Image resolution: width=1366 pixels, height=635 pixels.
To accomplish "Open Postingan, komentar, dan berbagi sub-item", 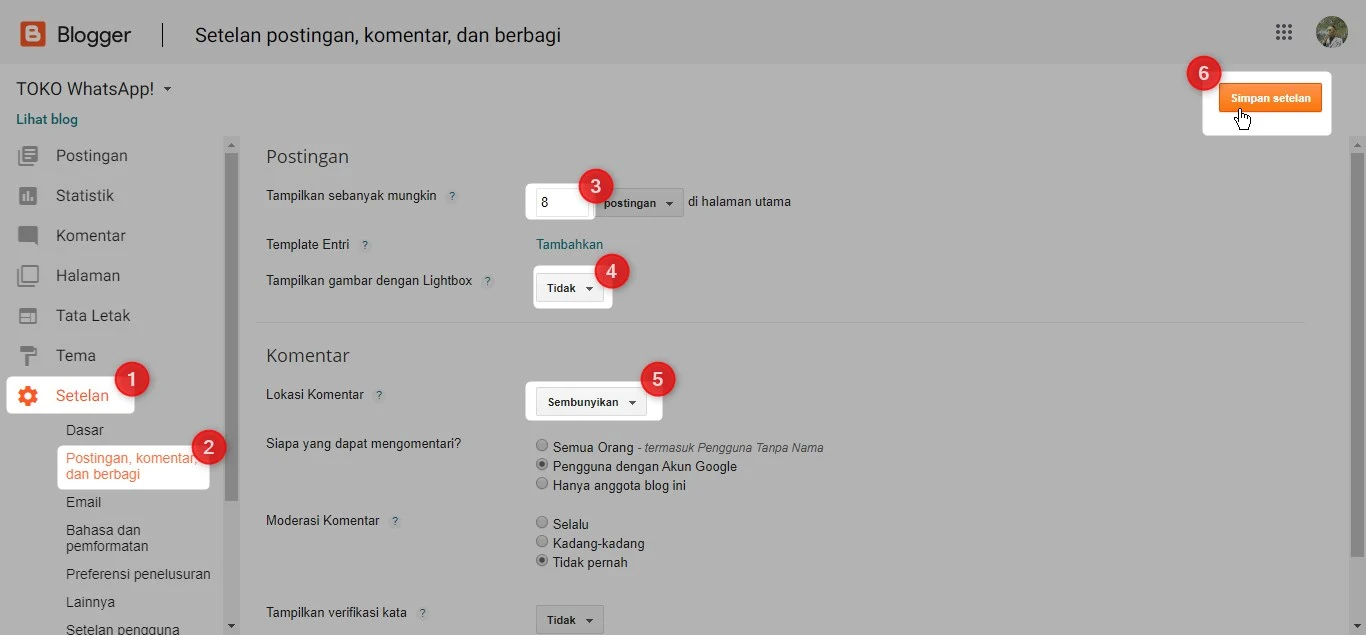I will (132, 466).
